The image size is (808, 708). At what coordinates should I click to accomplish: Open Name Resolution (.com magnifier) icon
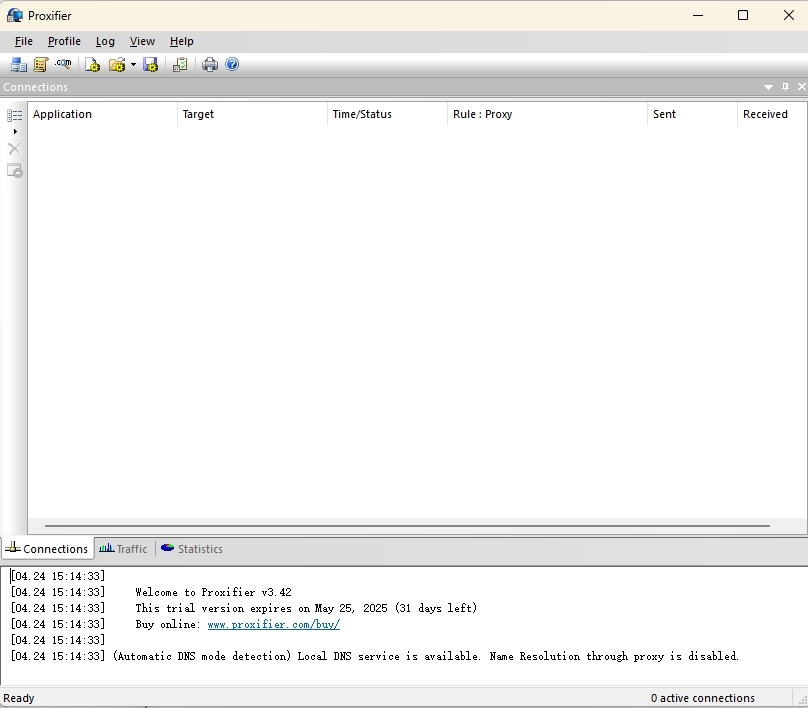point(63,64)
